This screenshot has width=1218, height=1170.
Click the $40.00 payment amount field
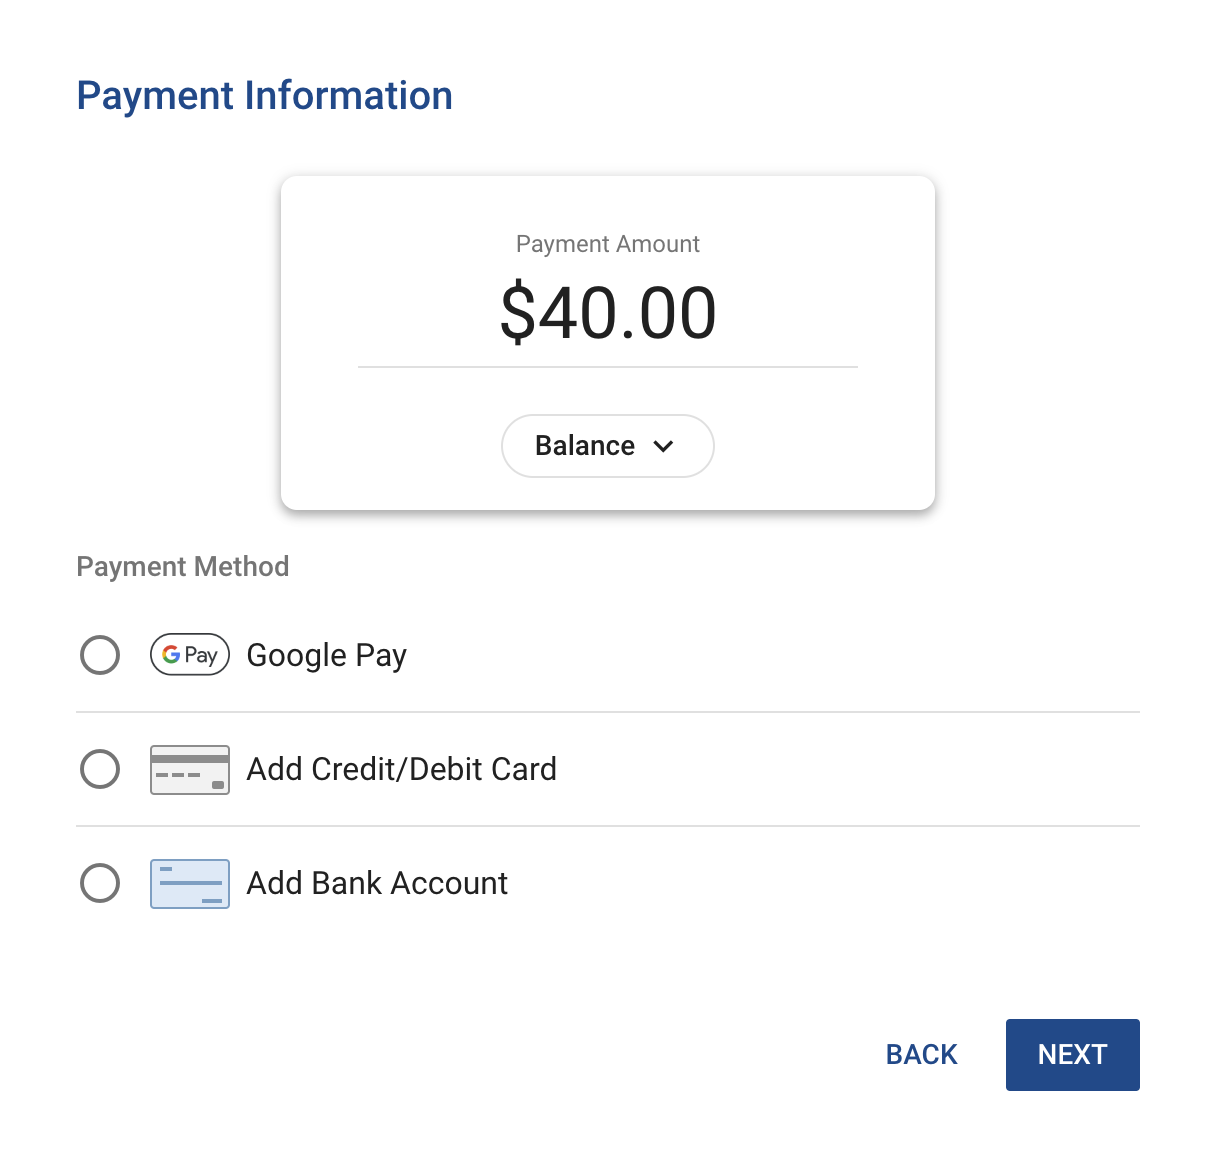point(607,312)
